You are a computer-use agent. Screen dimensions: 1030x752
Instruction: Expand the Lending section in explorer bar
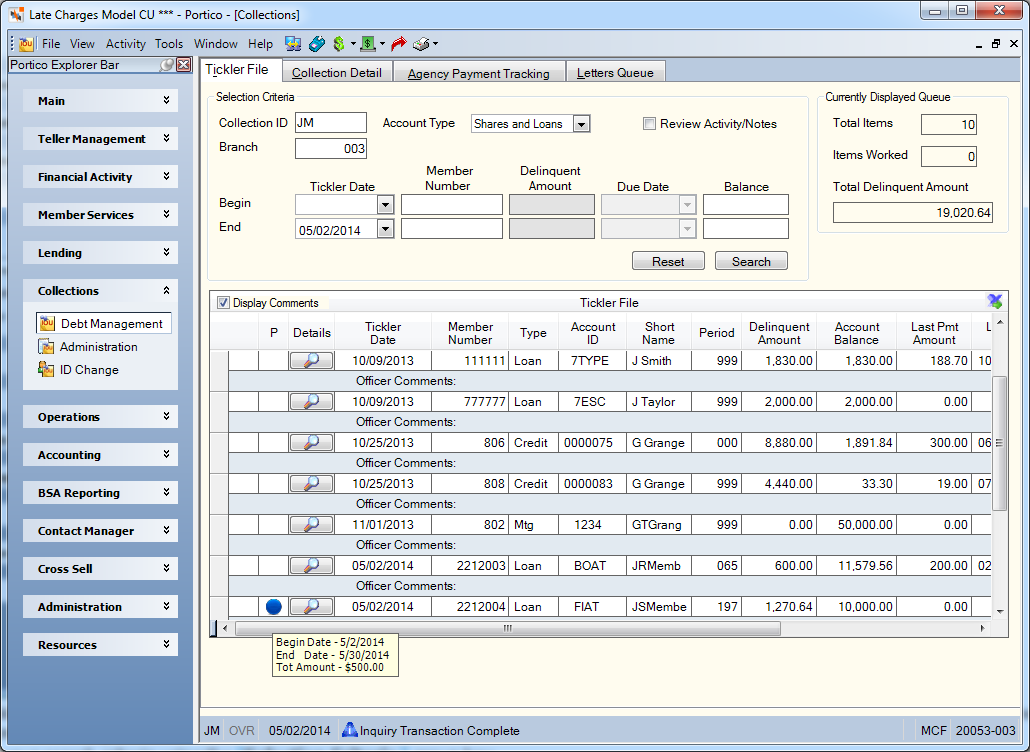click(x=101, y=253)
